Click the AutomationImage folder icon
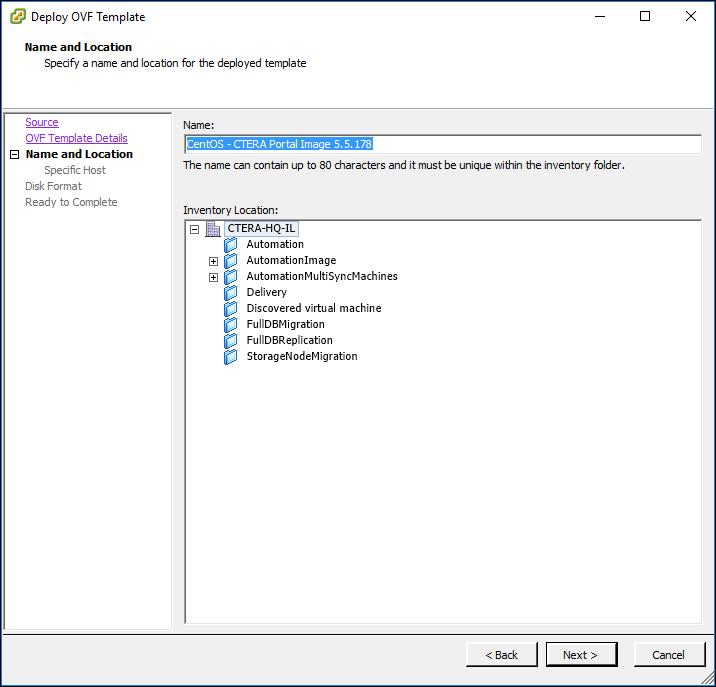 click(231, 261)
